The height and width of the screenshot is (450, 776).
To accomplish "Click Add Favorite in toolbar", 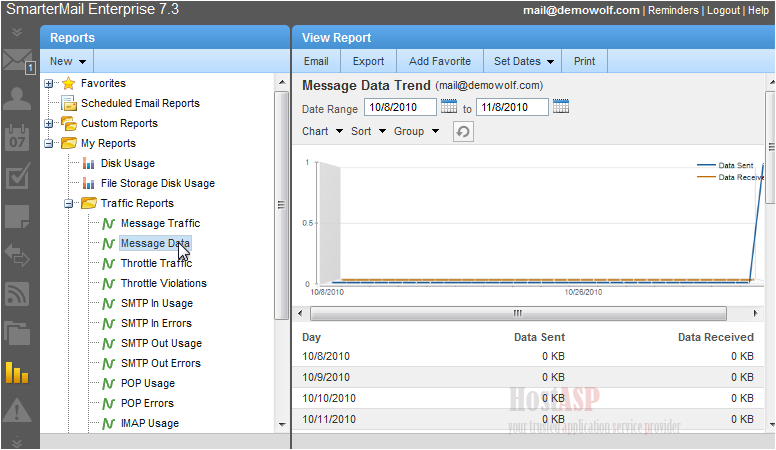I will coord(439,61).
